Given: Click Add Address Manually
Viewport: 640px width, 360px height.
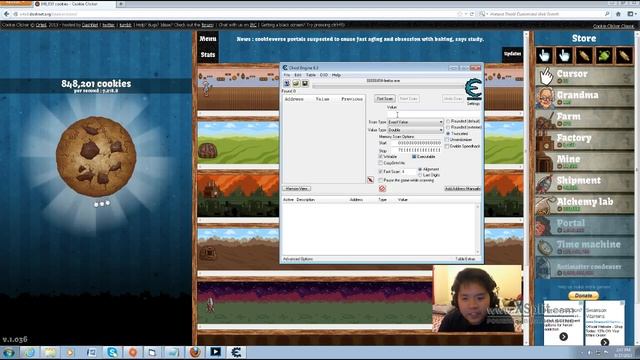Looking at the screenshot, I should pyautogui.click(x=462, y=189).
